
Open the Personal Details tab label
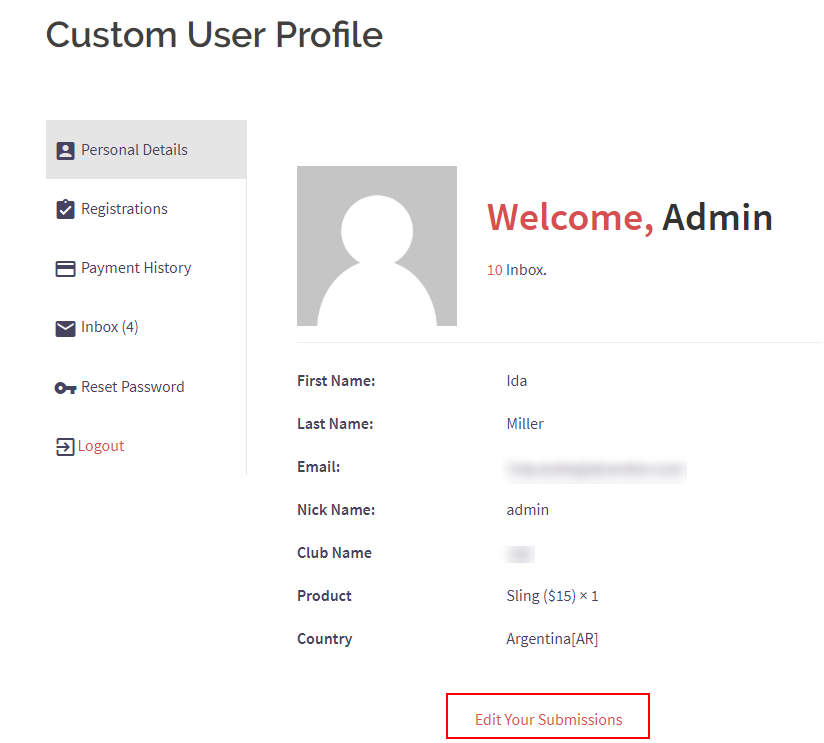[x=134, y=150]
